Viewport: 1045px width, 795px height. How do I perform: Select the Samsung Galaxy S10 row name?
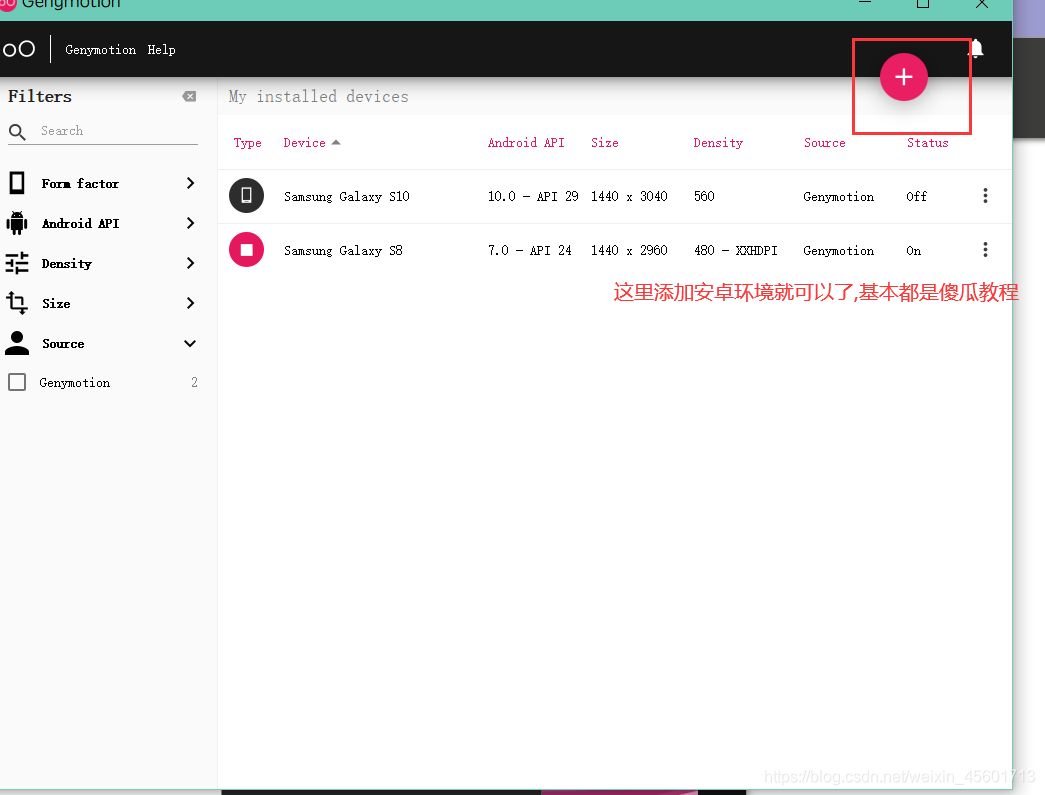pos(347,197)
